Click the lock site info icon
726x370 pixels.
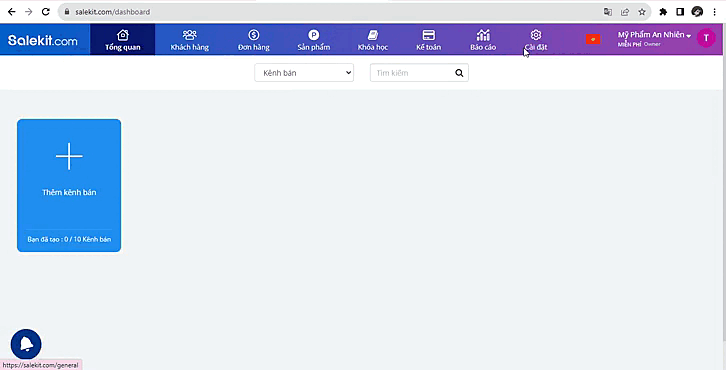point(67,12)
